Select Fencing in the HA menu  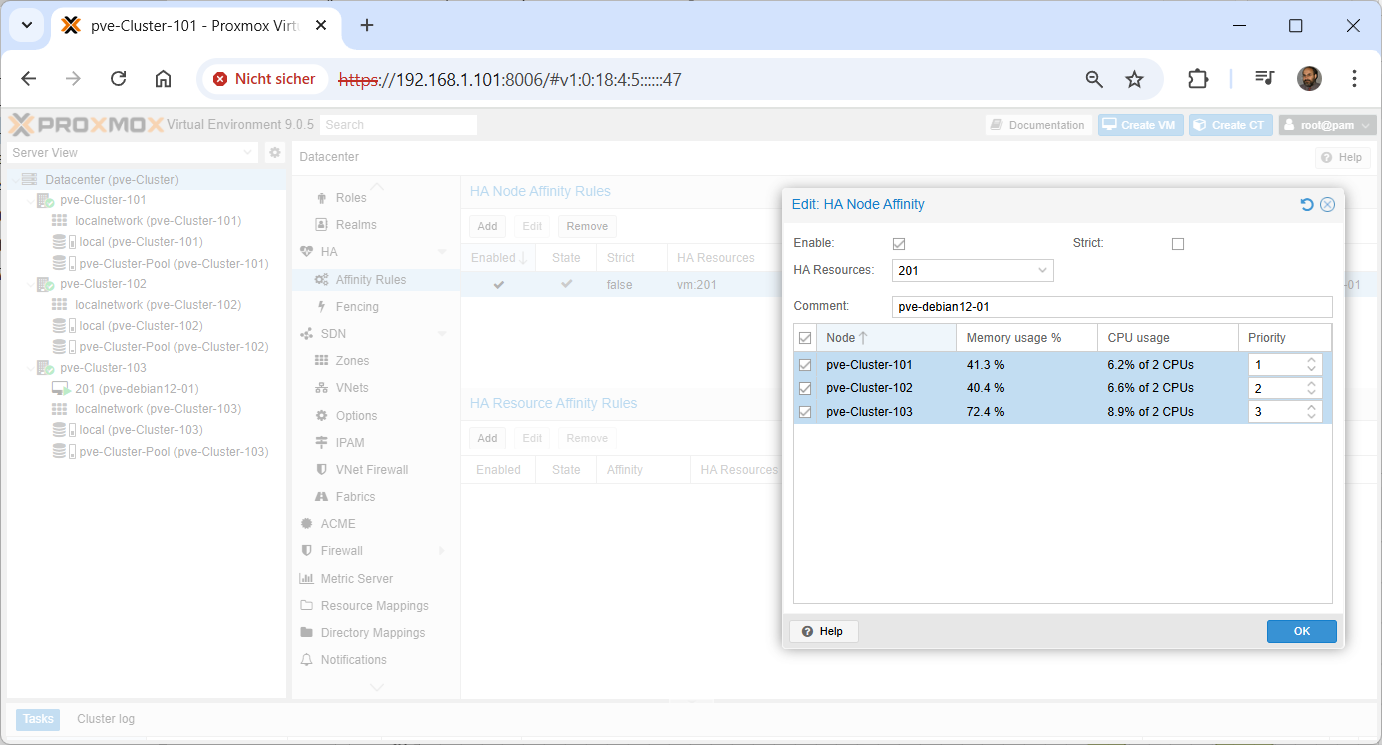click(357, 307)
